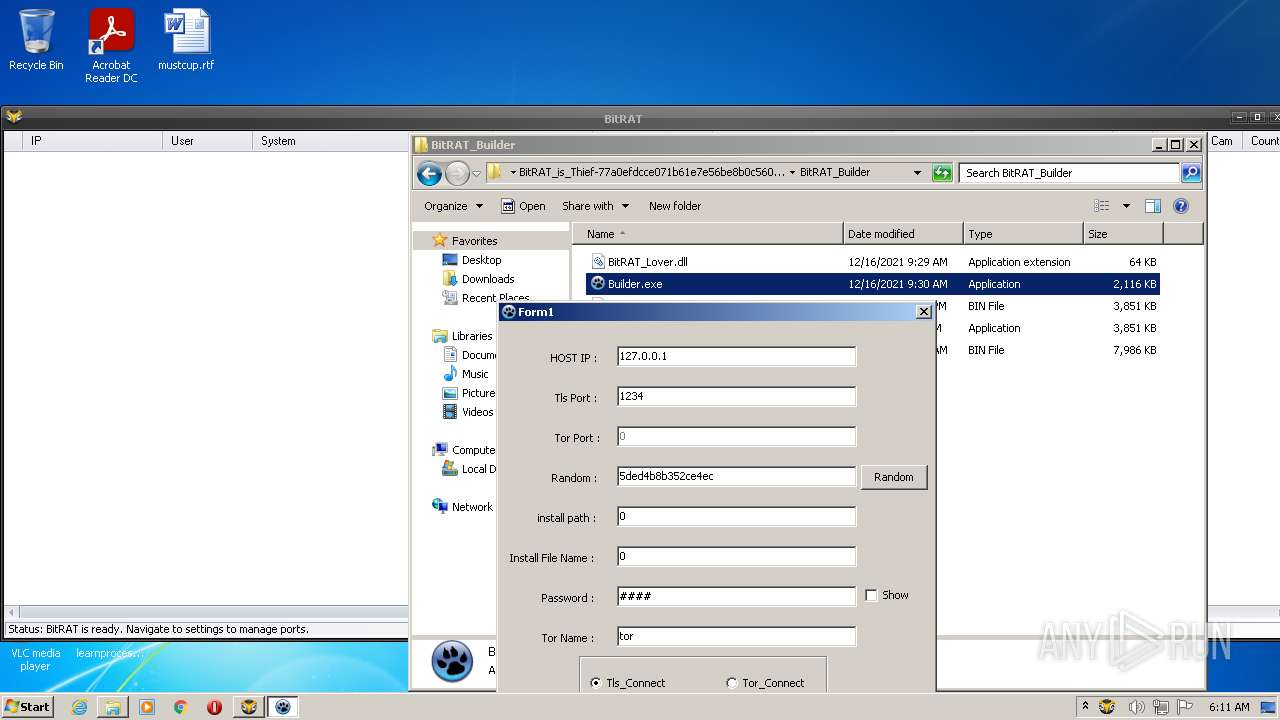
Task: Click the taskbar clock
Action: 1229,707
